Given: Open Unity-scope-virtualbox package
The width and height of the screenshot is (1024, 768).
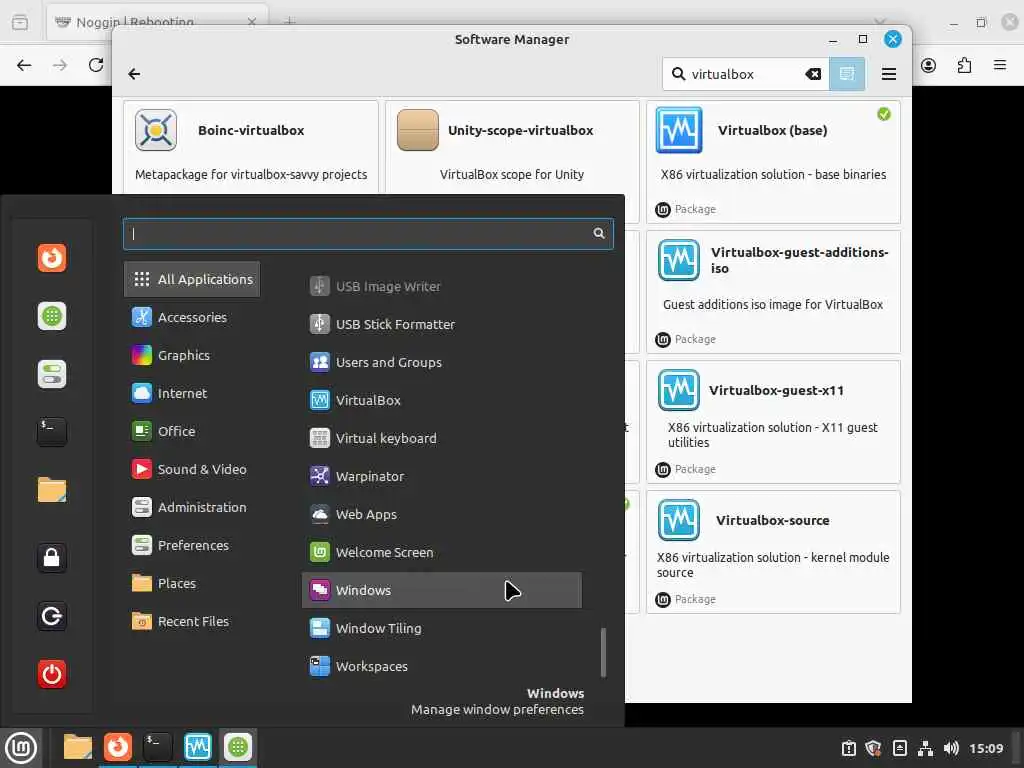Looking at the screenshot, I should point(512,147).
